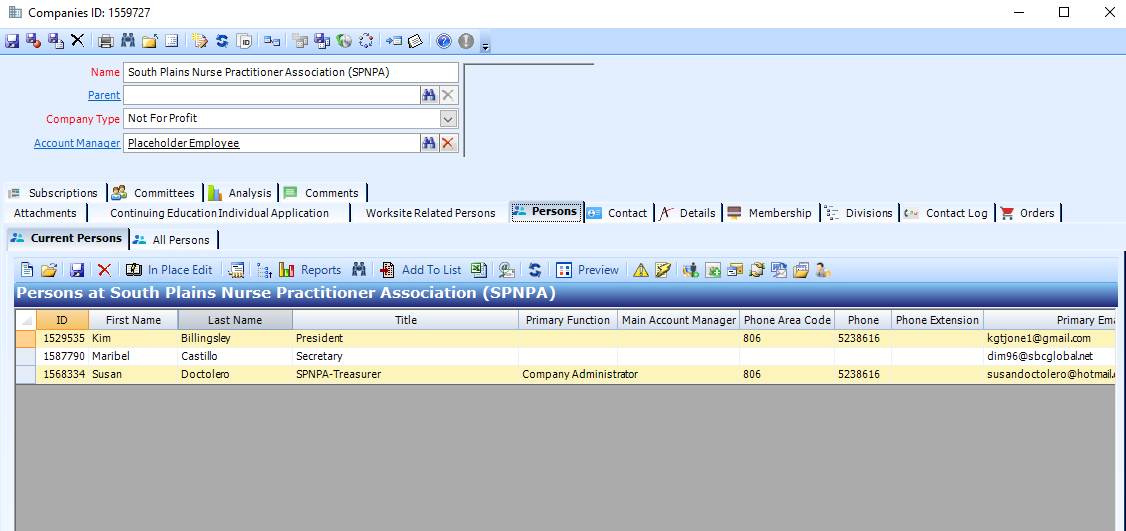Click binoculars beside the Parent field

[x=429, y=95]
